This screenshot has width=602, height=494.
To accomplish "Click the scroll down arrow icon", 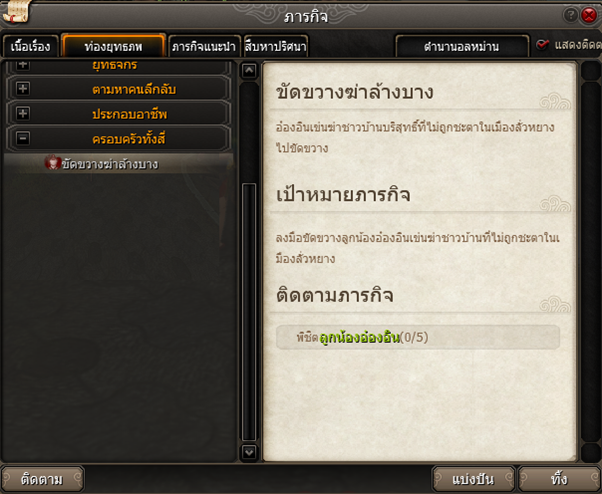I will point(249,452).
